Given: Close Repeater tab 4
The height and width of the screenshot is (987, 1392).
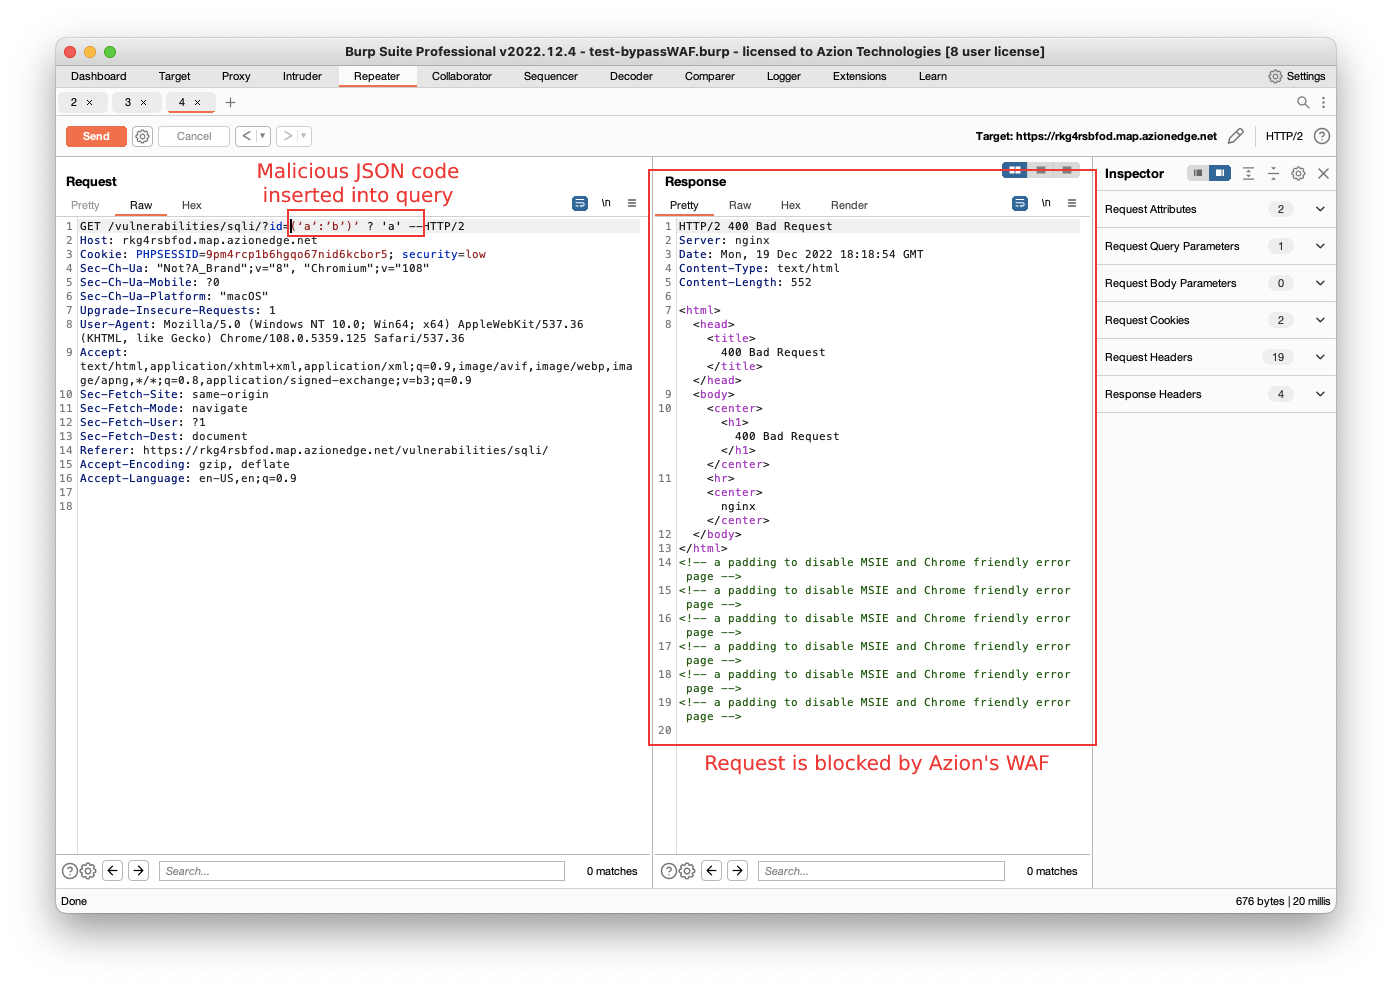Looking at the screenshot, I should 197,102.
